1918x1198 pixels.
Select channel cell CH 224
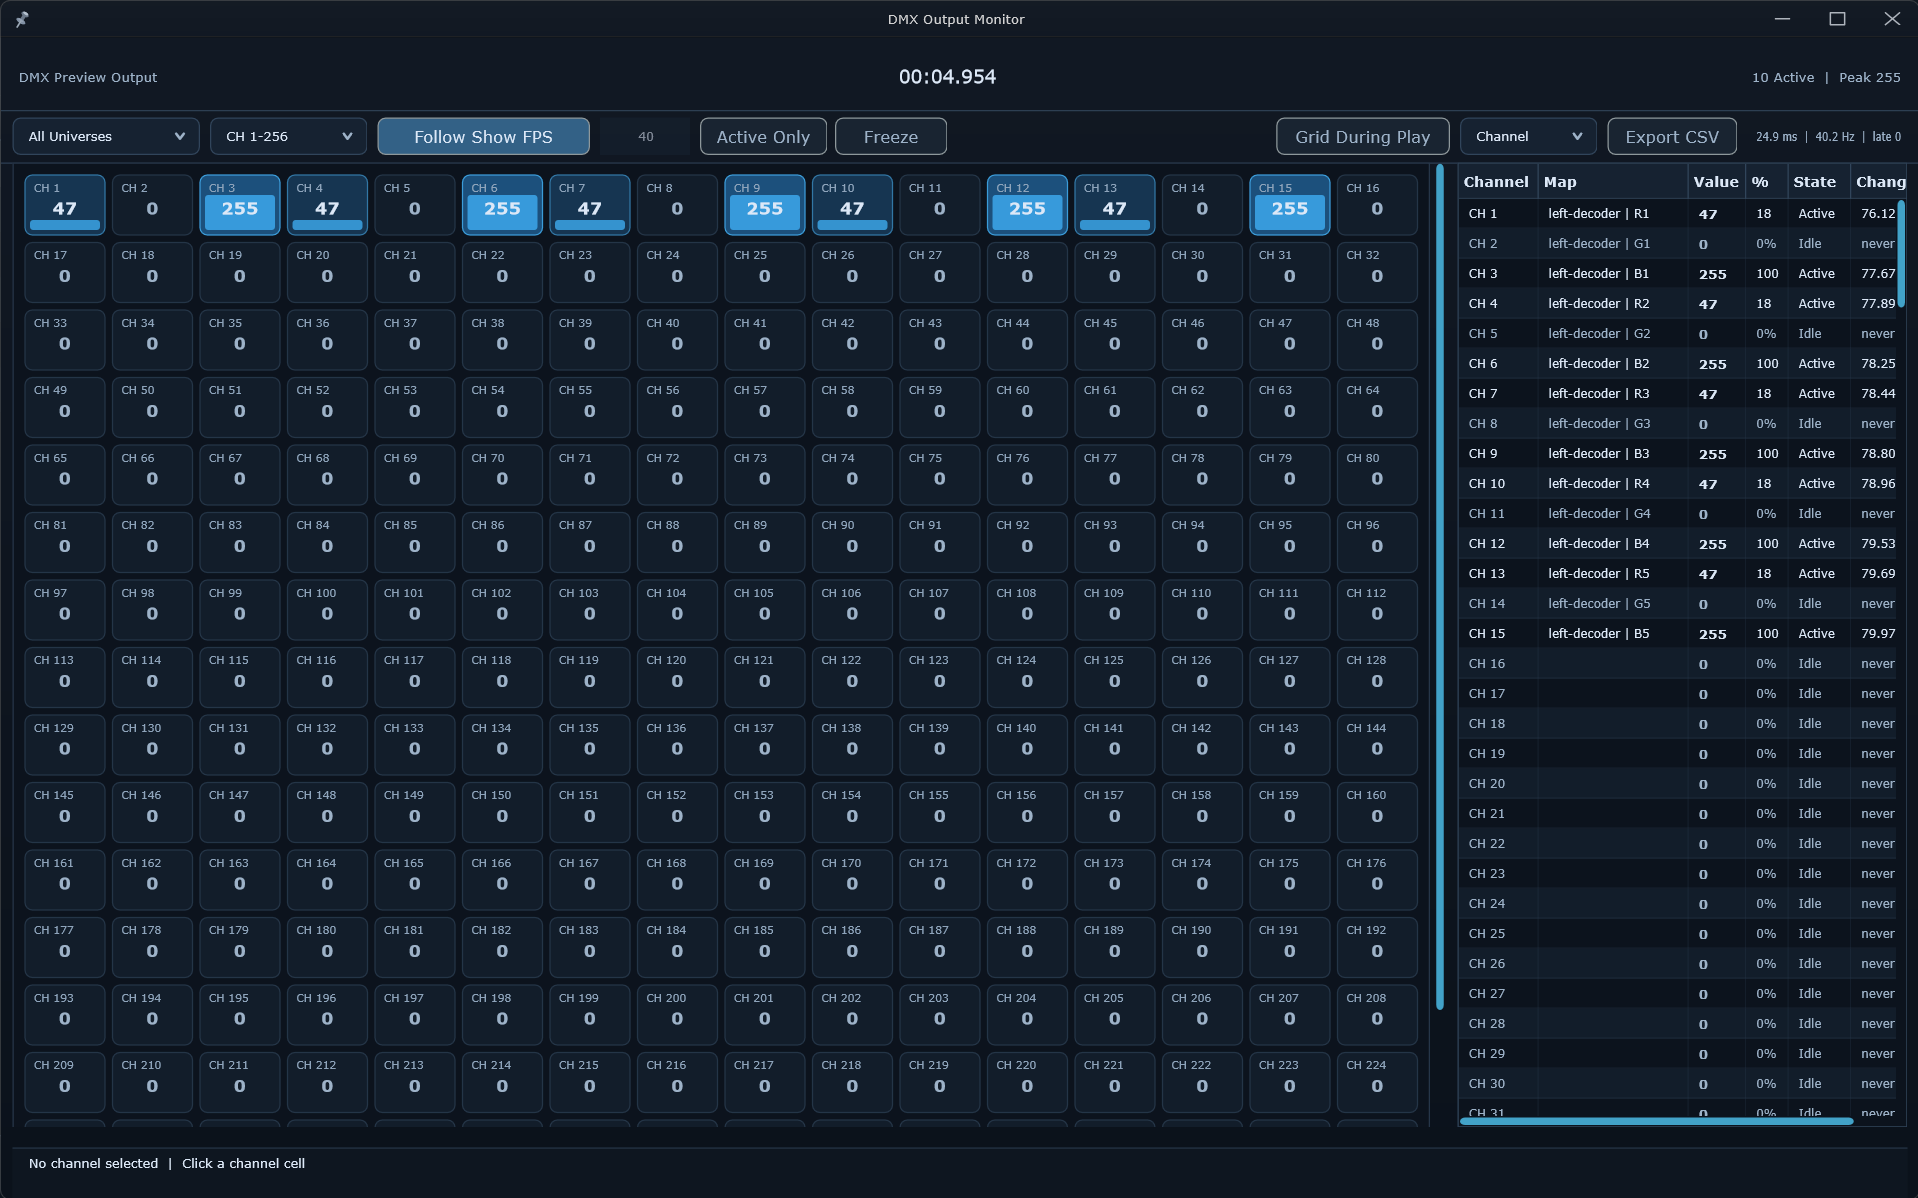(x=1377, y=1082)
